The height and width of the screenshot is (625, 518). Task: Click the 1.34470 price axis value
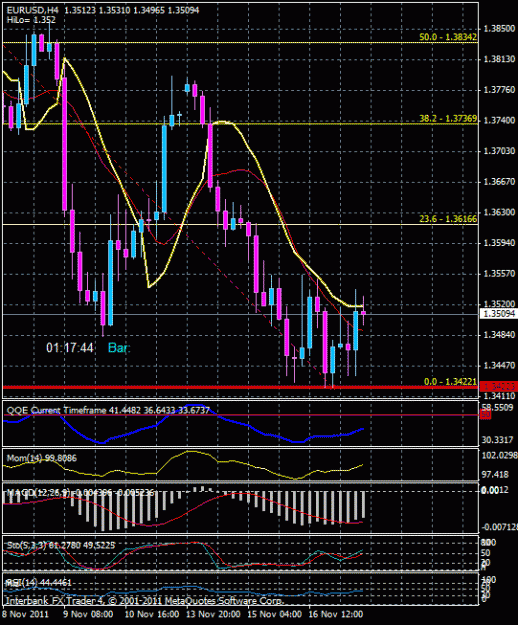click(x=499, y=365)
